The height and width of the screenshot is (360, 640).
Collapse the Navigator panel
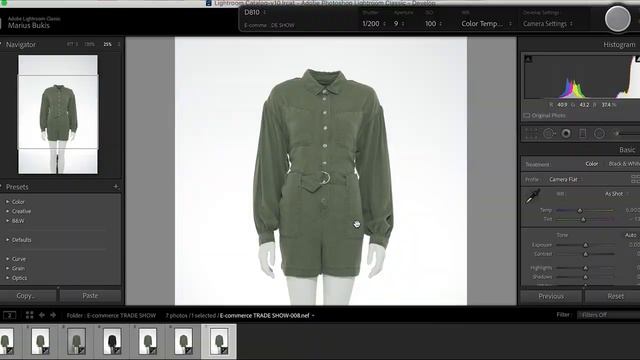tap(20, 44)
